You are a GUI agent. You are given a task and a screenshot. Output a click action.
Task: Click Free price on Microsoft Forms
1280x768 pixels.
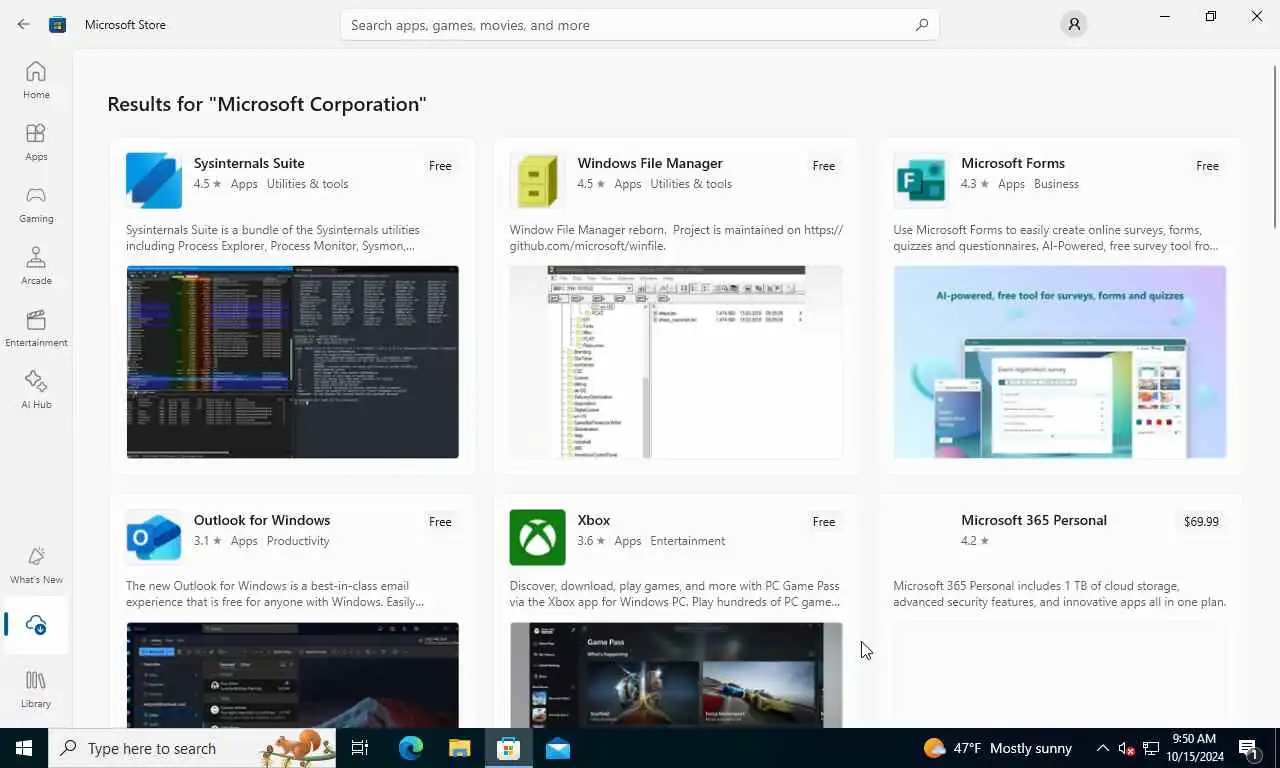(x=1207, y=166)
